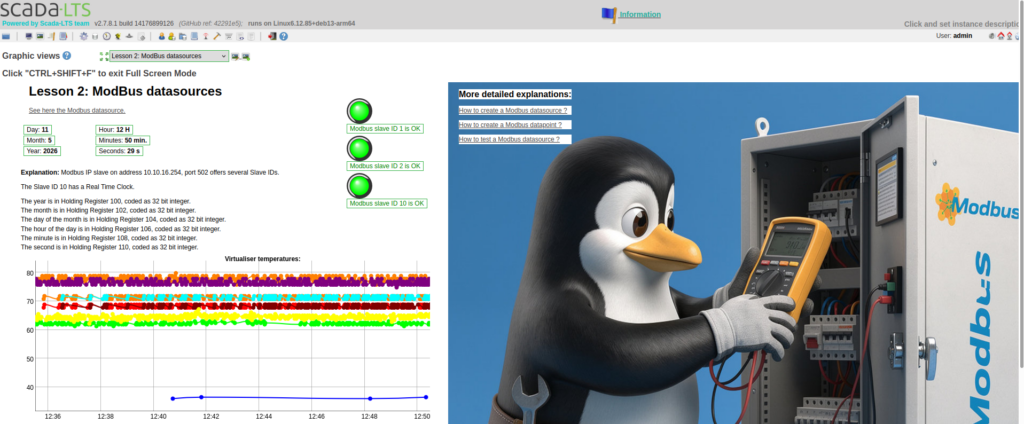Open the Users single-person icon

point(161,37)
